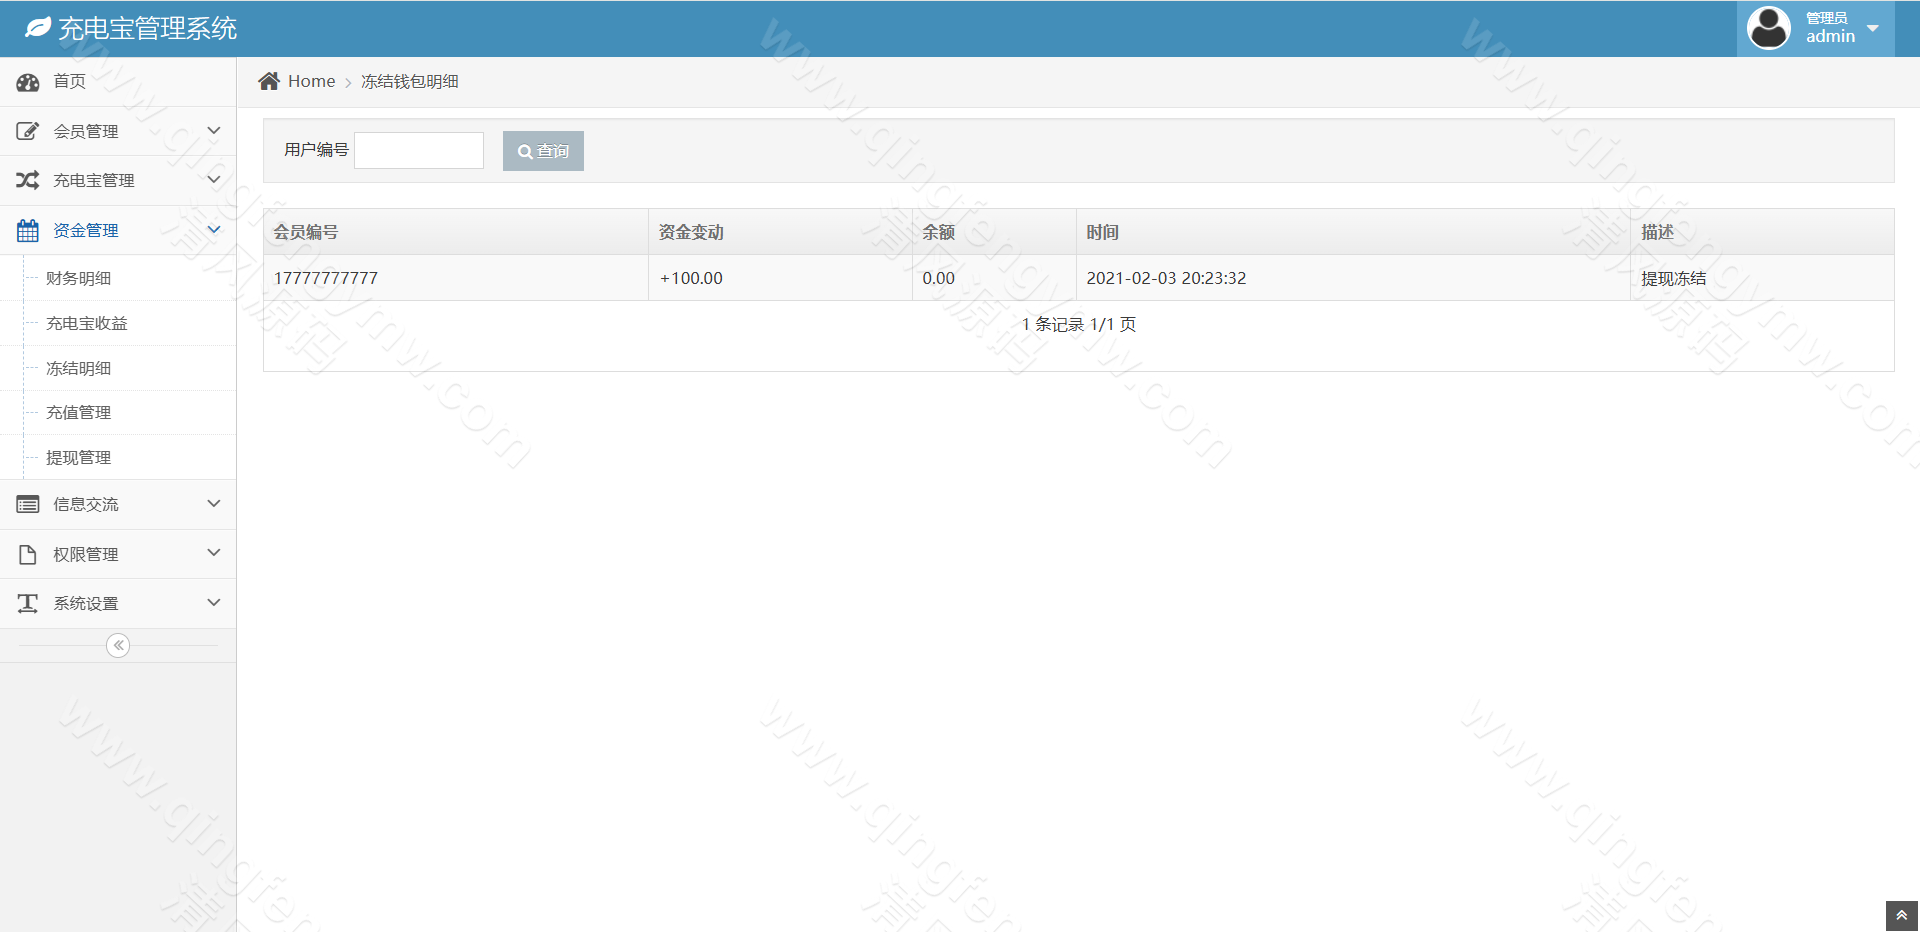Click the admin avatar picture
The width and height of the screenshot is (1920, 932).
pos(1768,27)
